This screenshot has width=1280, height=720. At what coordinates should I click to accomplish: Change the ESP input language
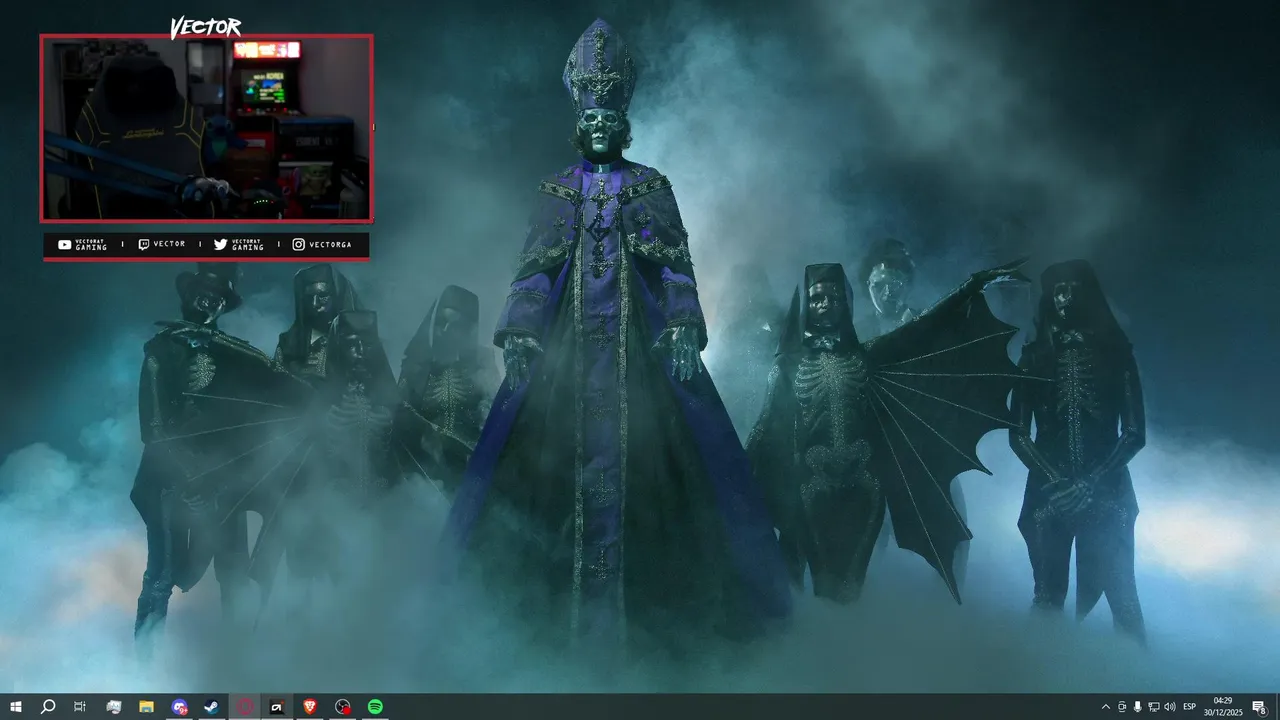[x=1190, y=707]
